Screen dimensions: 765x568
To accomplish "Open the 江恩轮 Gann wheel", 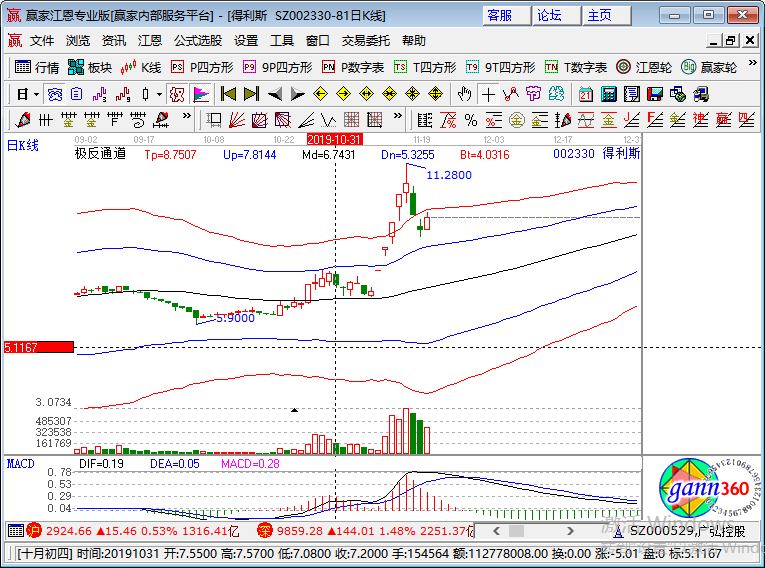I will click(644, 67).
